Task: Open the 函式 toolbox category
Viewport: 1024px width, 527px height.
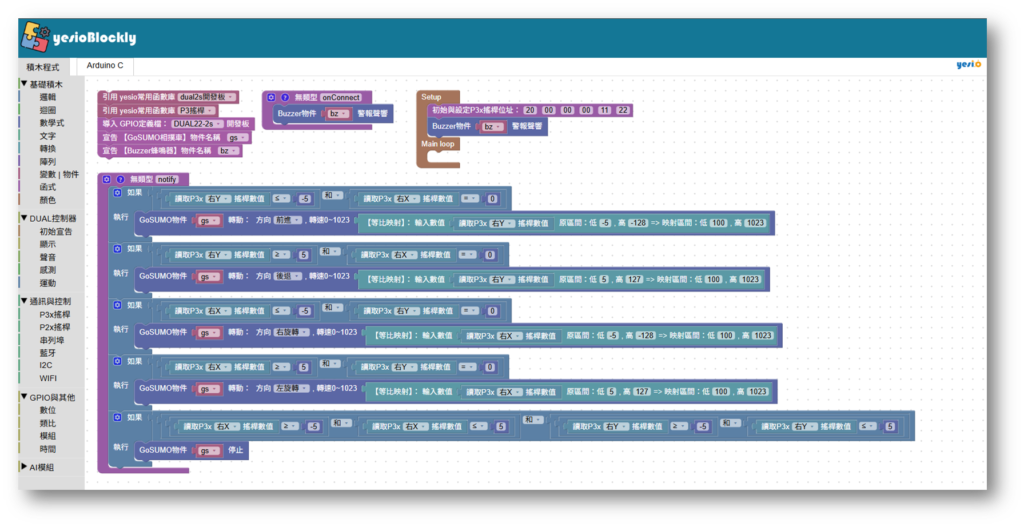Action: pyautogui.click(x=48, y=187)
